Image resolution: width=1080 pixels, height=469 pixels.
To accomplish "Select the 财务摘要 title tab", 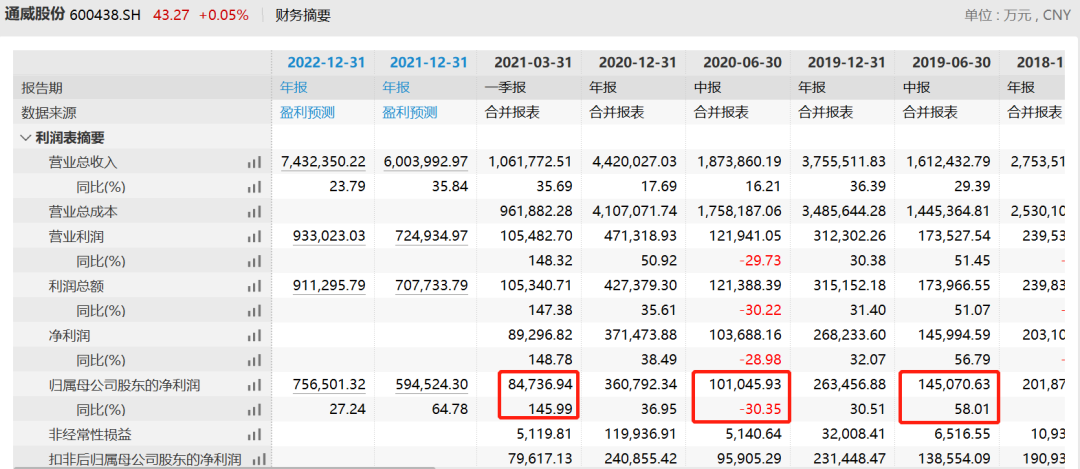I will tap(302, 15).
